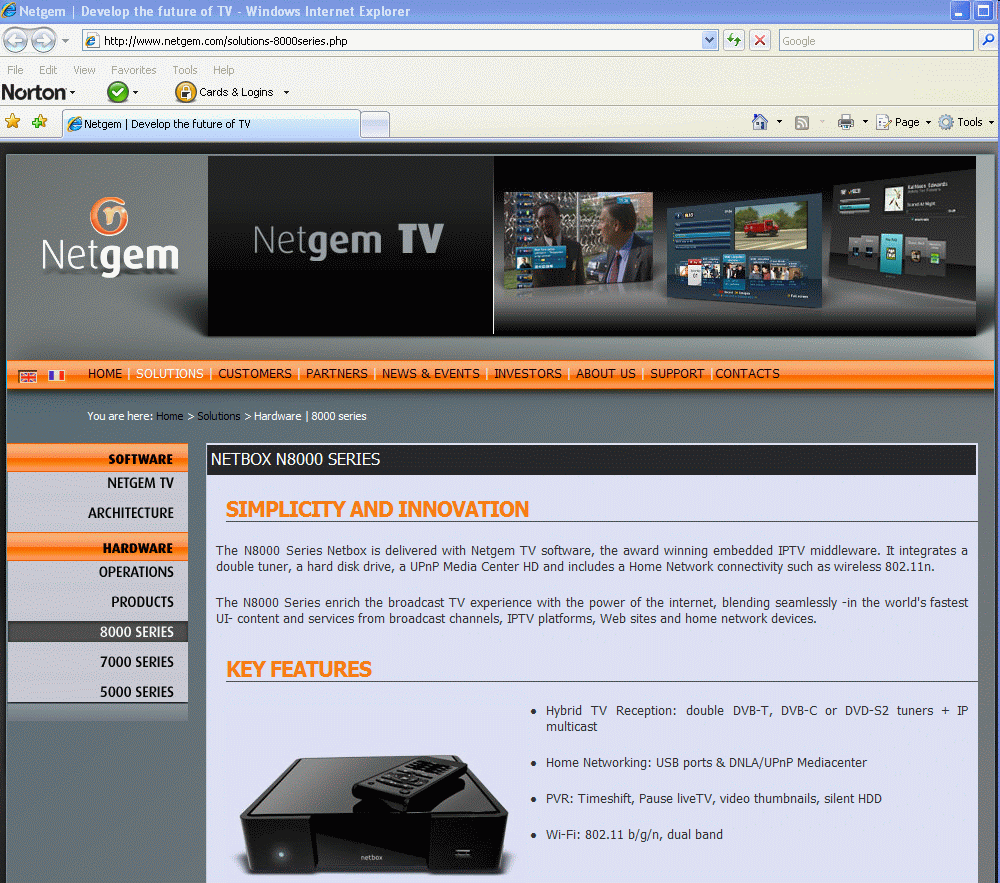
Task: Click the Netbox product image
Action: [x=374, y=815]
